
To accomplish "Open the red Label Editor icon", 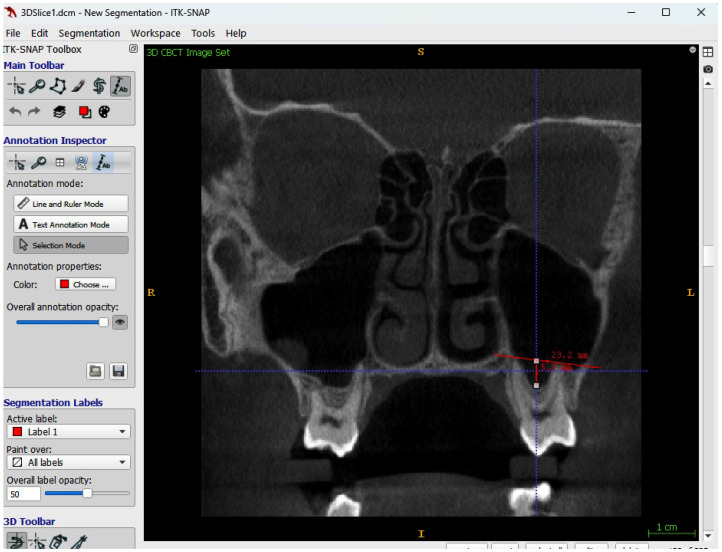I will pos(85,112).
